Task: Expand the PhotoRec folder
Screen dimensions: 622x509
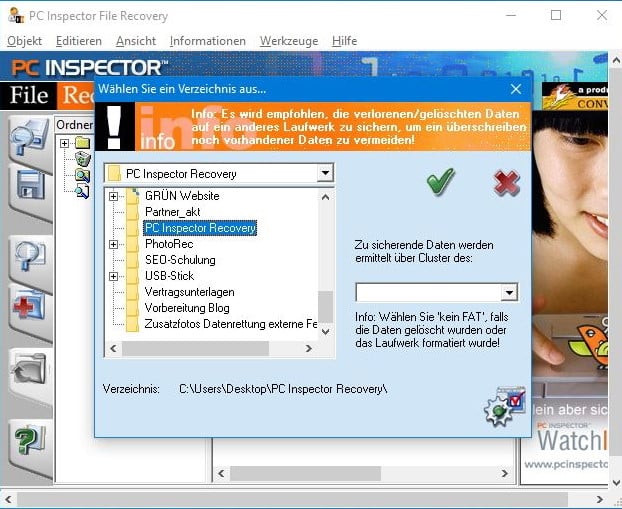Action: tap(113, 244)
